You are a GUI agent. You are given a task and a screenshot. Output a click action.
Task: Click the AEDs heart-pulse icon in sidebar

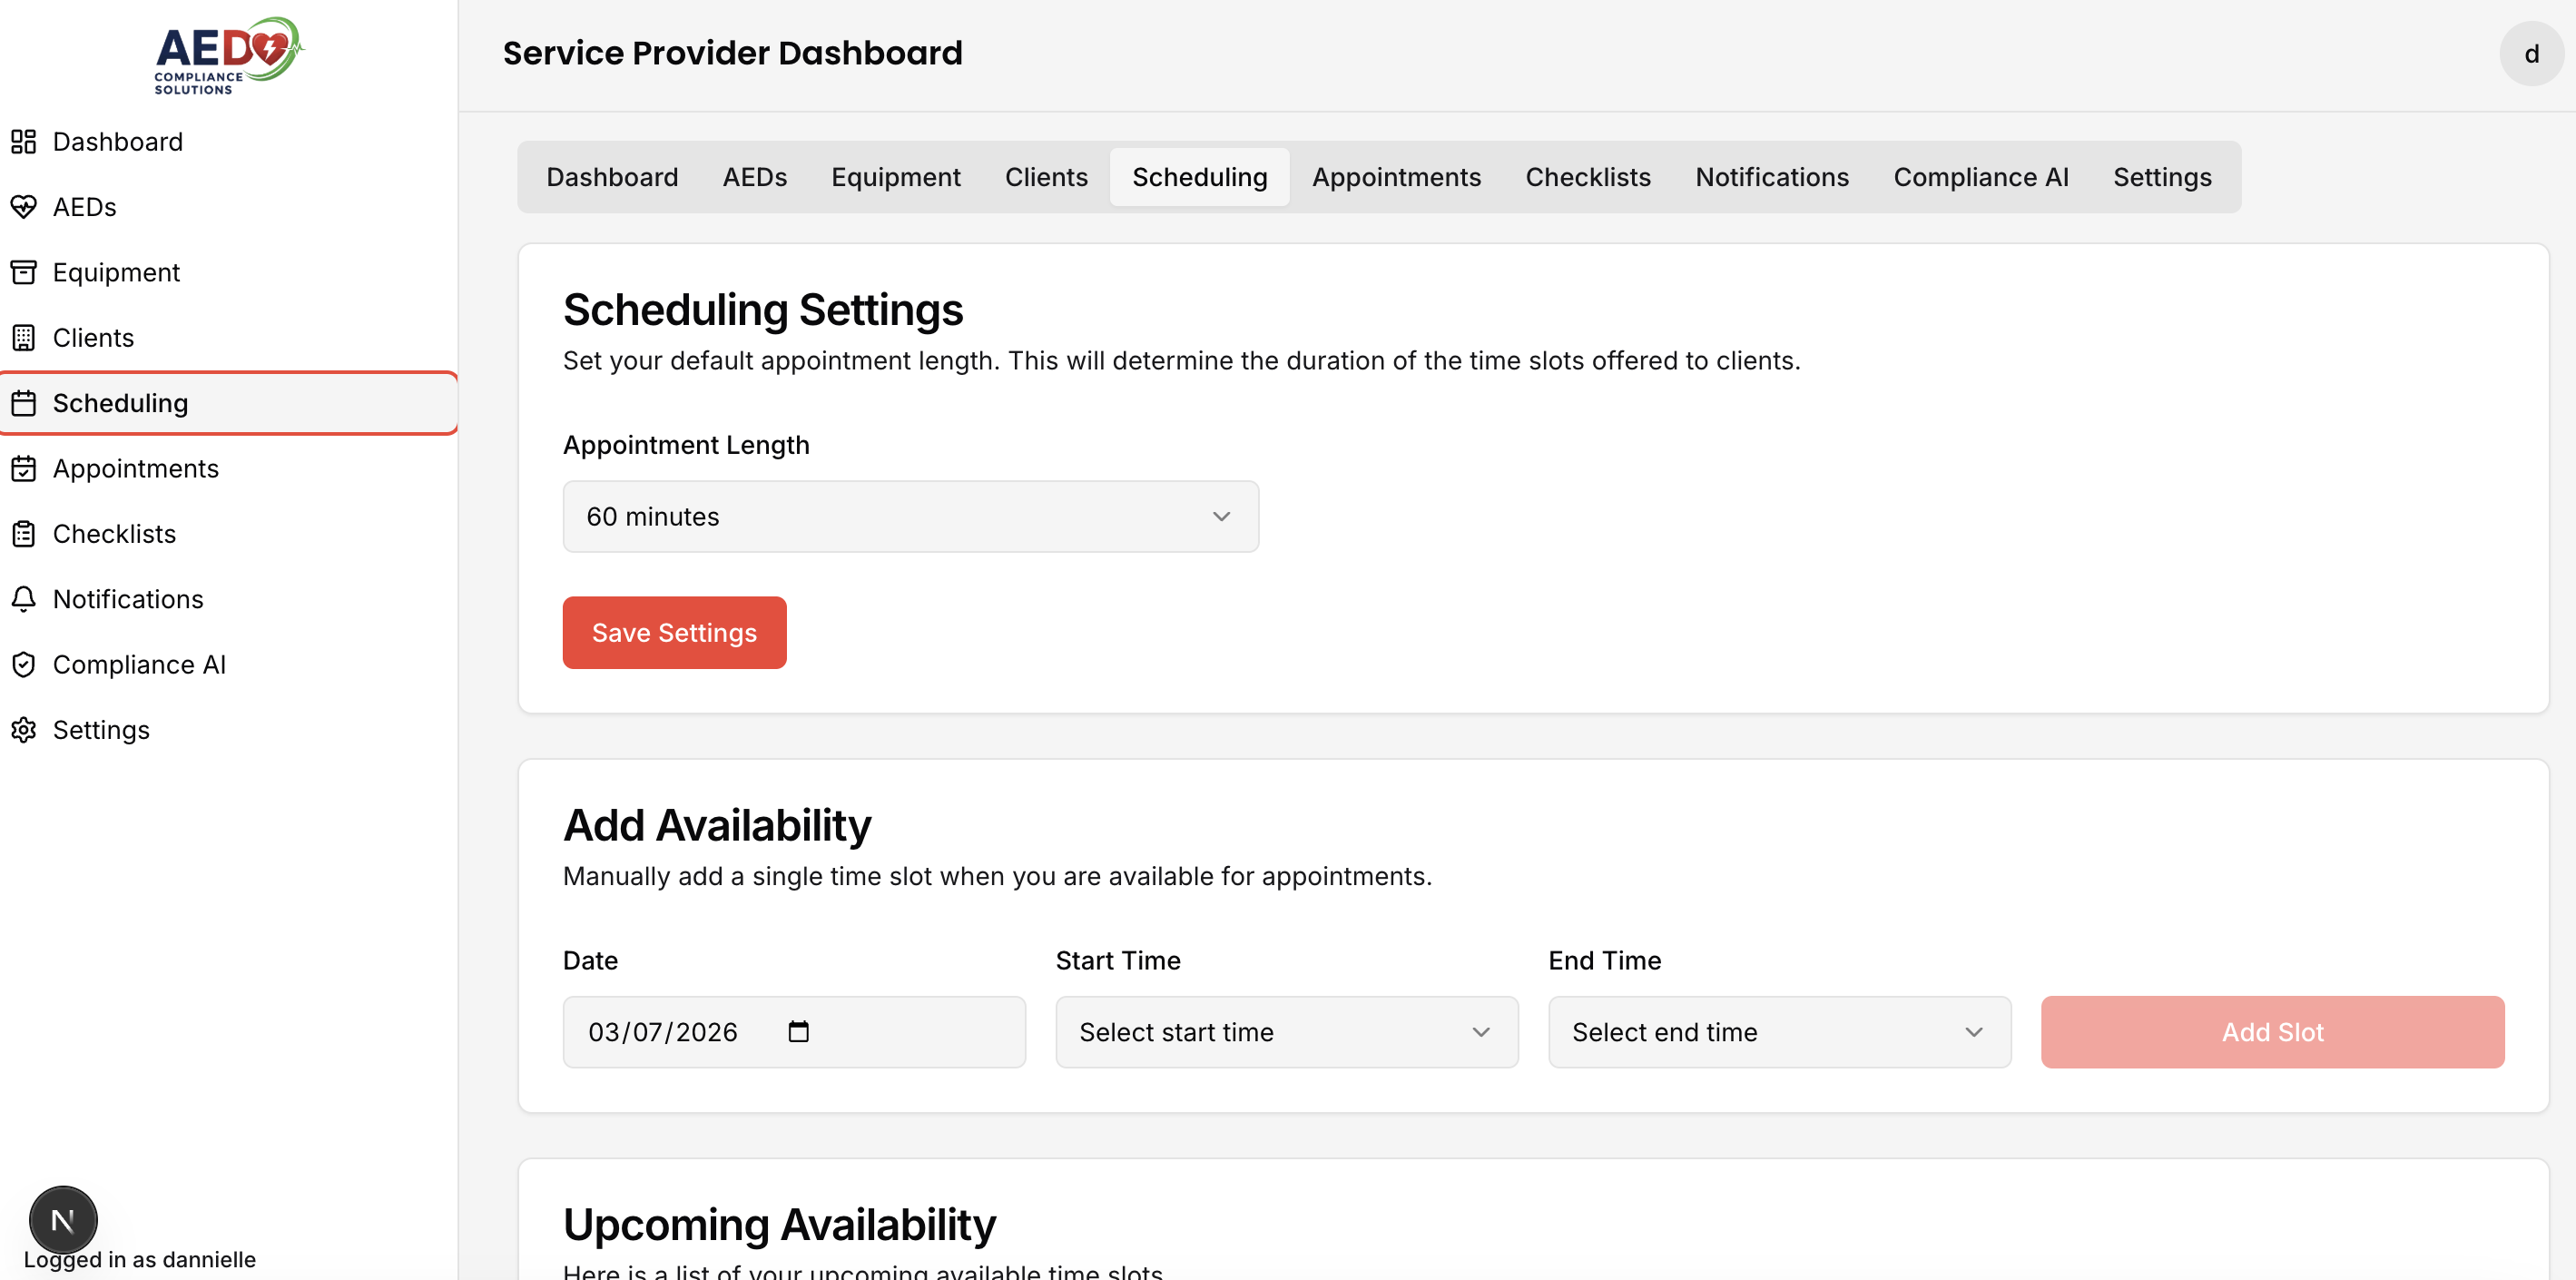click(24, 207)
